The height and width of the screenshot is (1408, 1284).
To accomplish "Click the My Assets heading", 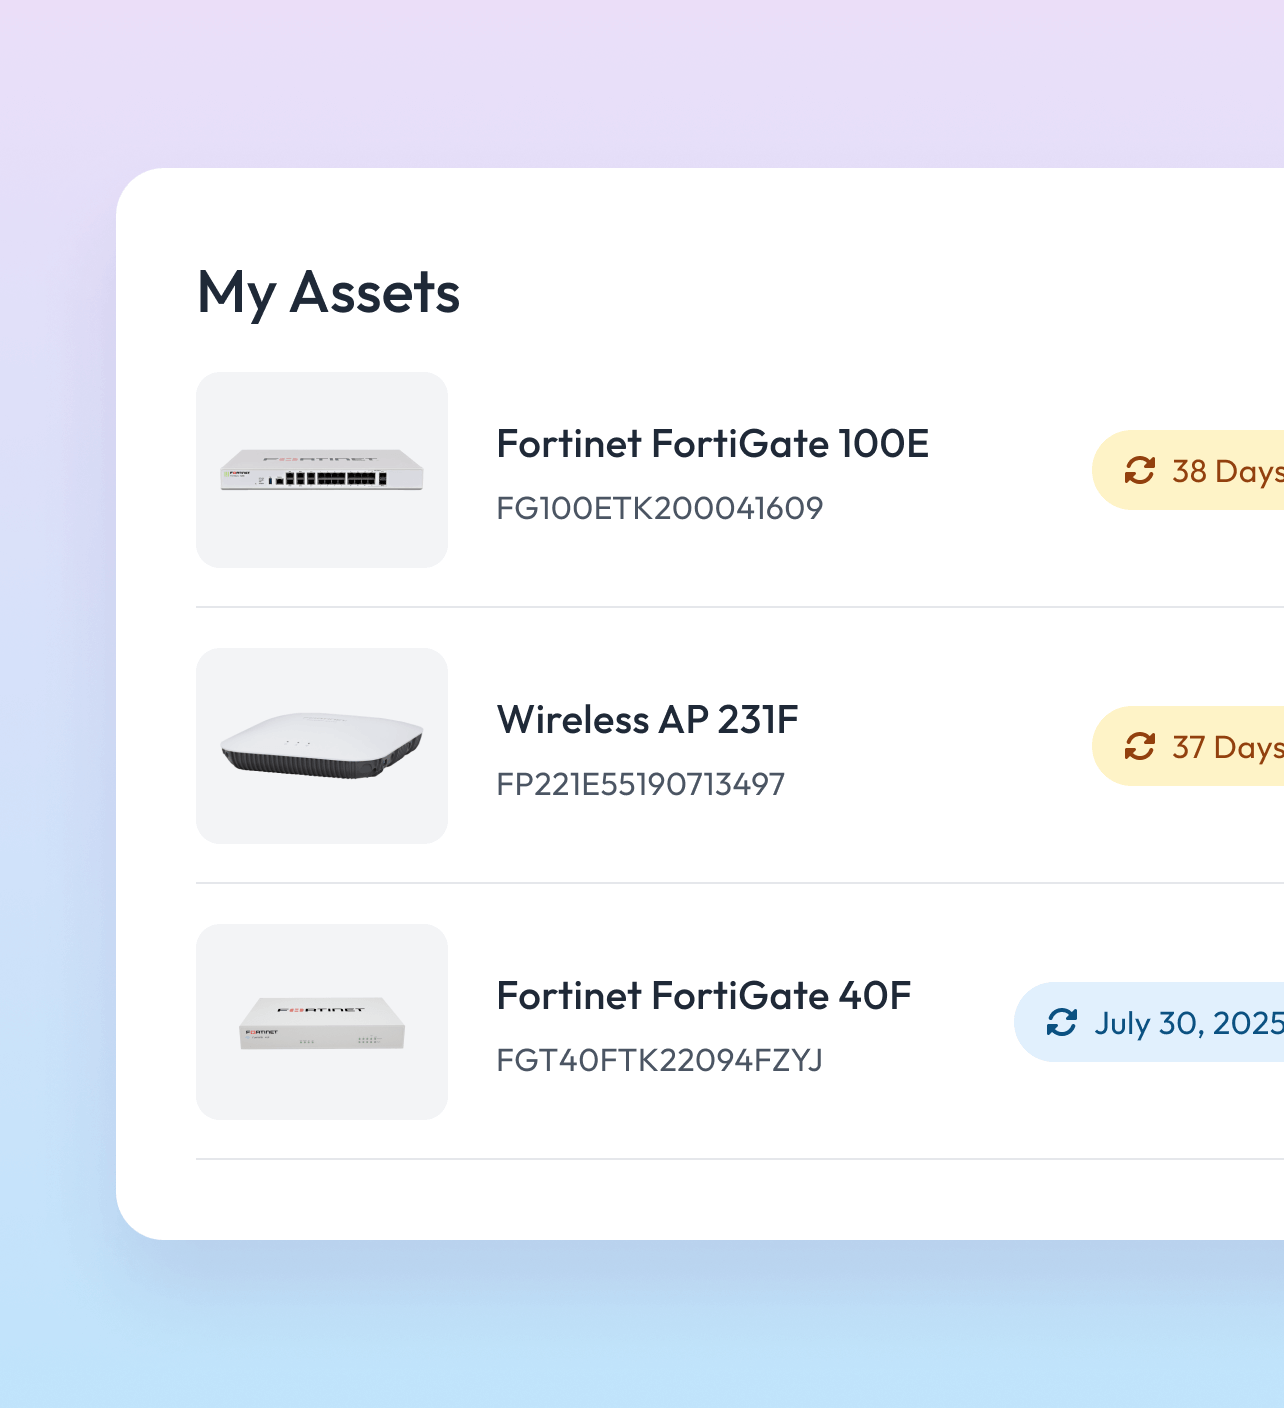I will (328, 293).
